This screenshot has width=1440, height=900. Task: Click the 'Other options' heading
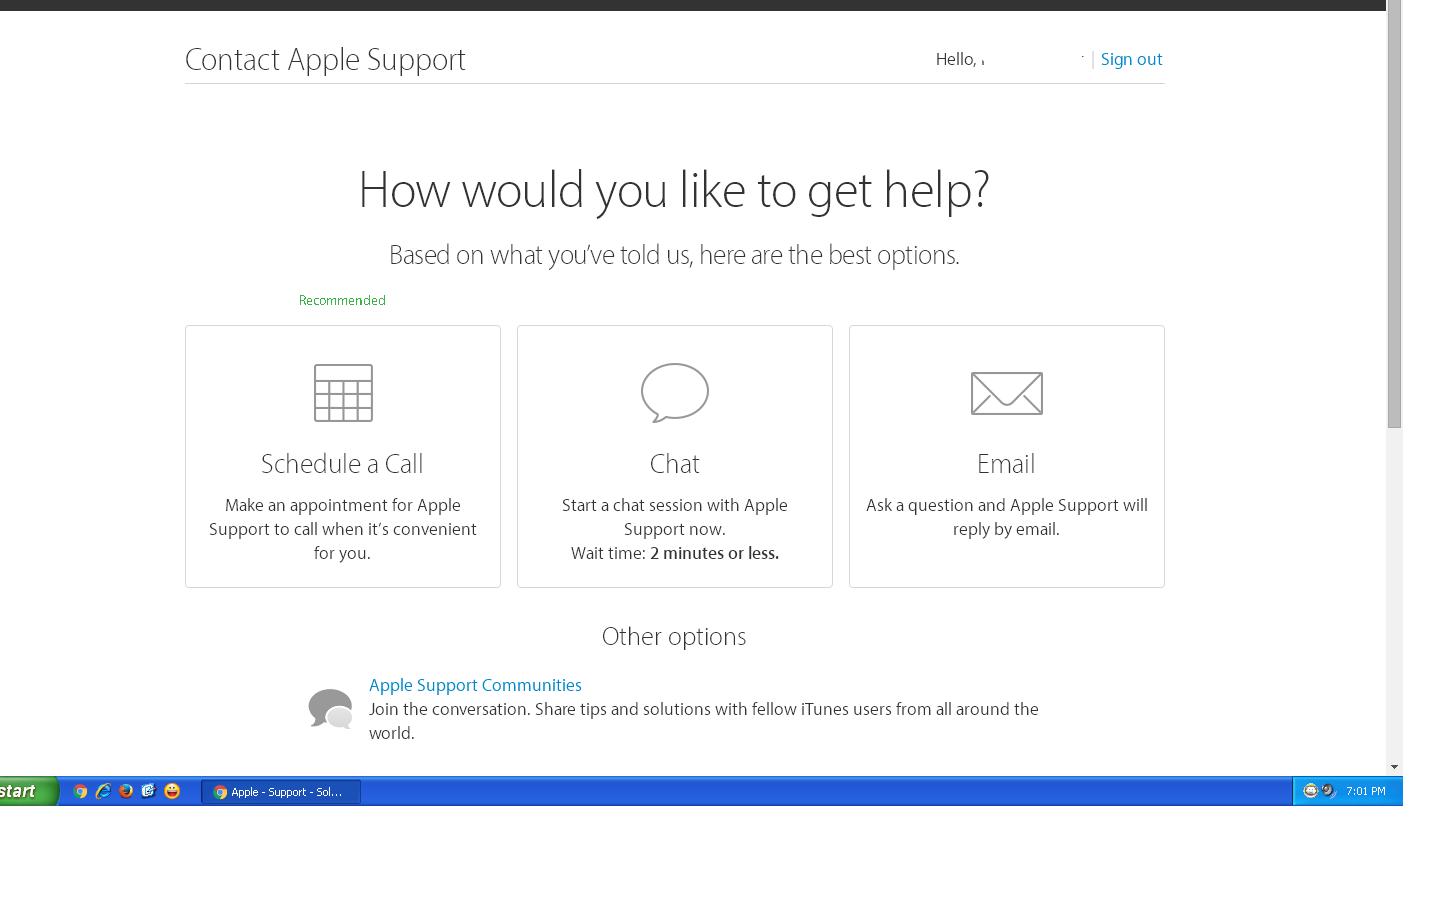click(674, 637)
